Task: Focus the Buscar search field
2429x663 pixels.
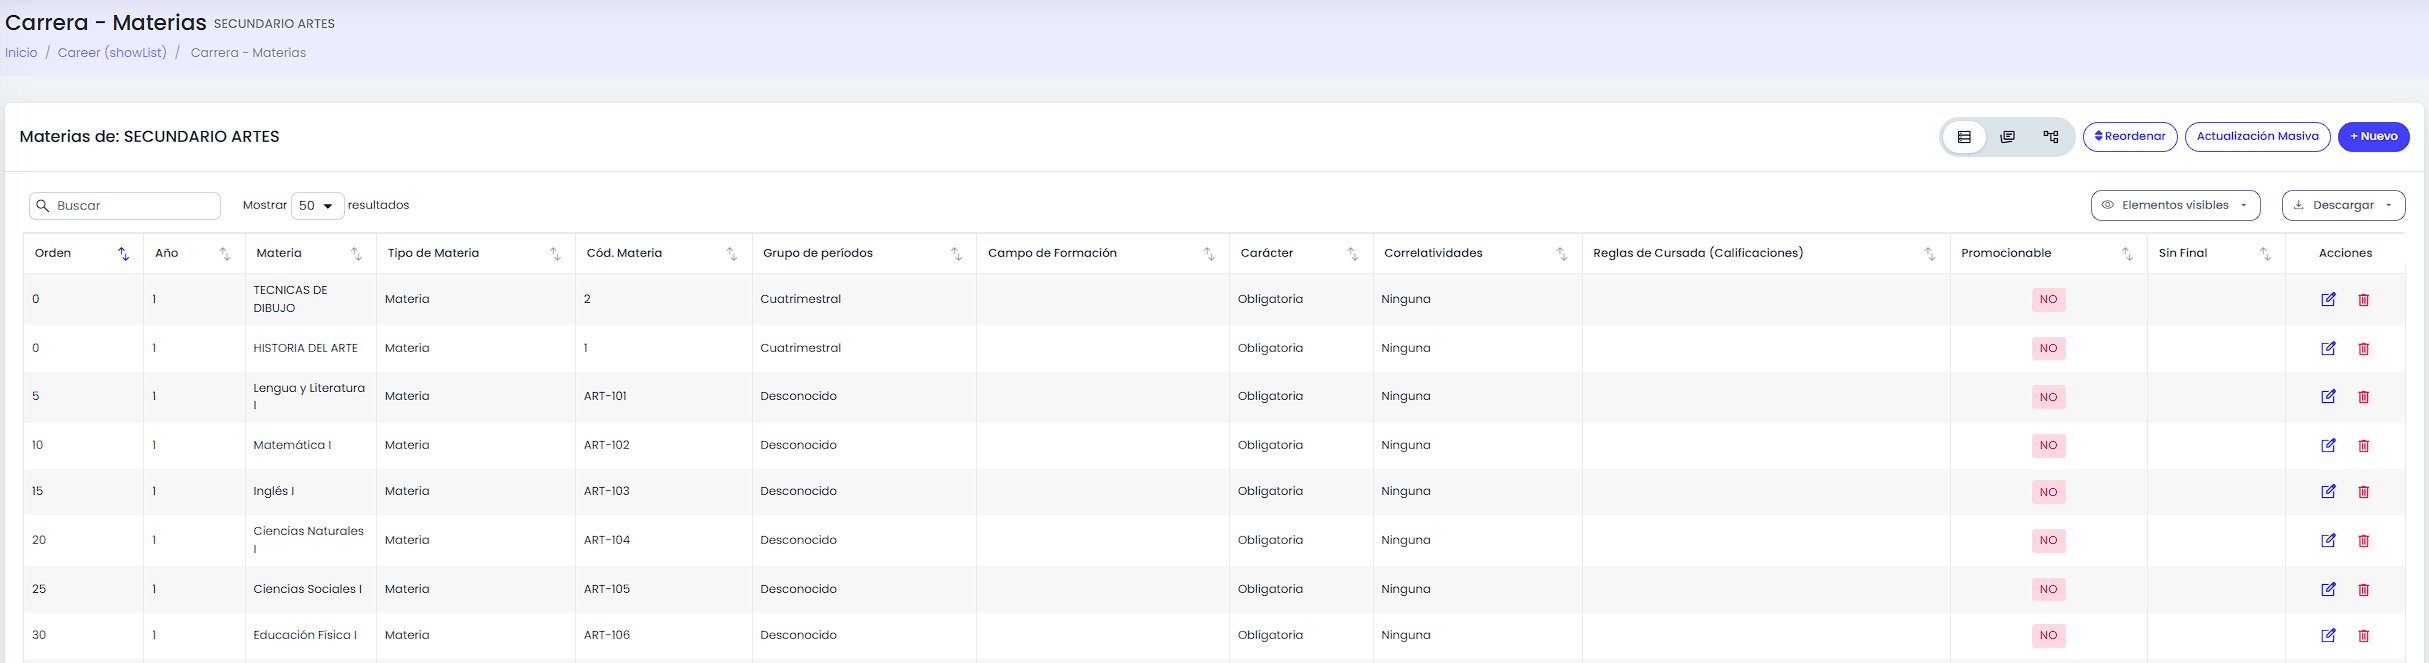Action: tap(125, 206)
